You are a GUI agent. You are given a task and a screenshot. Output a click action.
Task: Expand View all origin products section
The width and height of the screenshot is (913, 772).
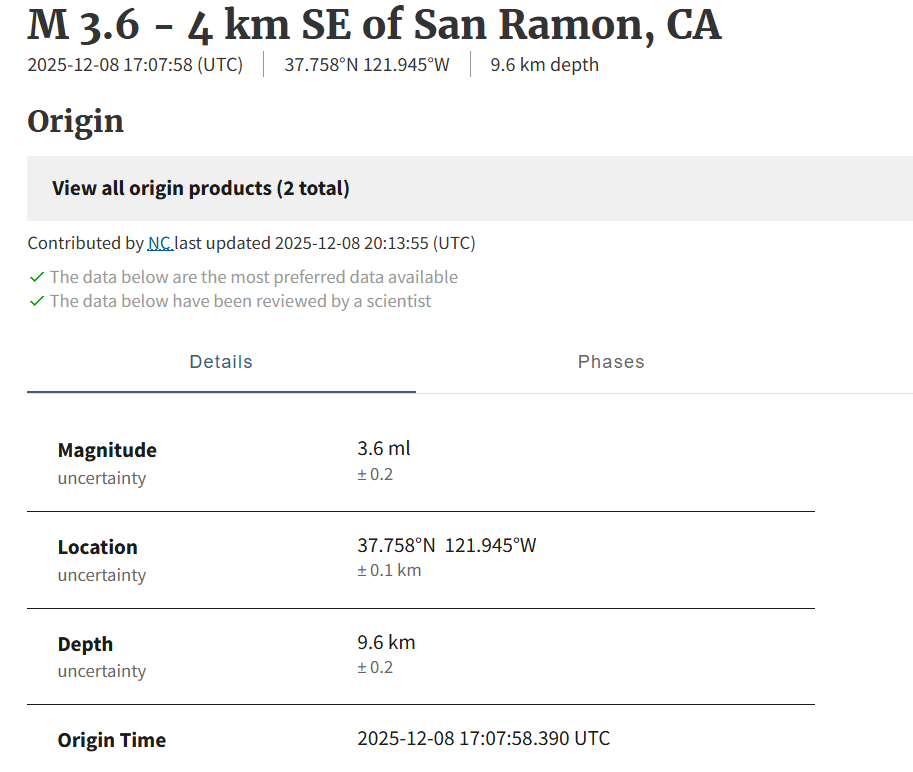pyautogui.click(x=201, y=188)
